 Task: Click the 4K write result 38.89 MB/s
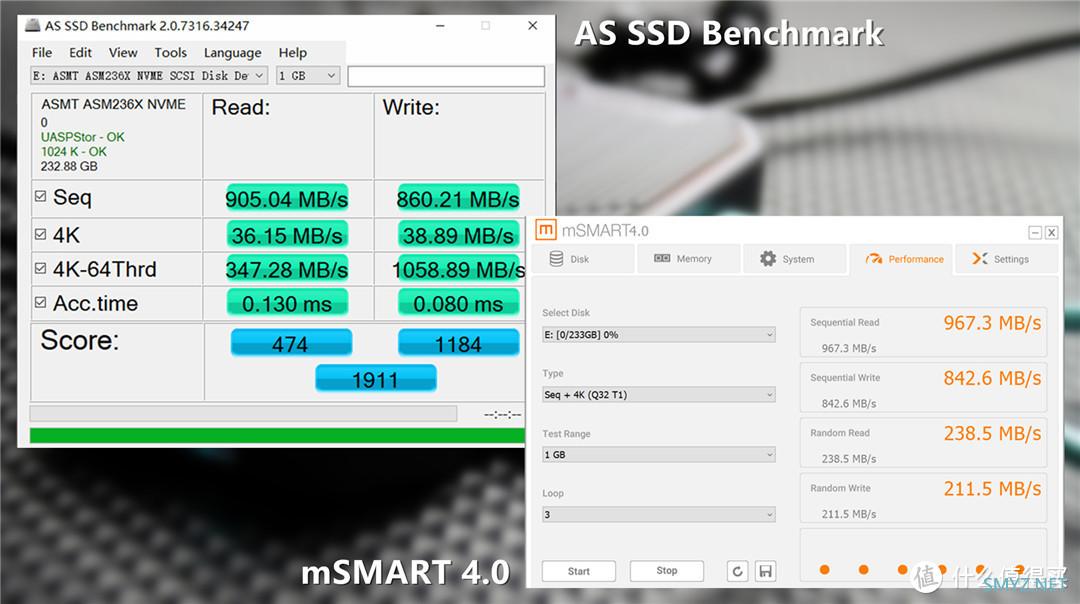(x=458, y=236)
